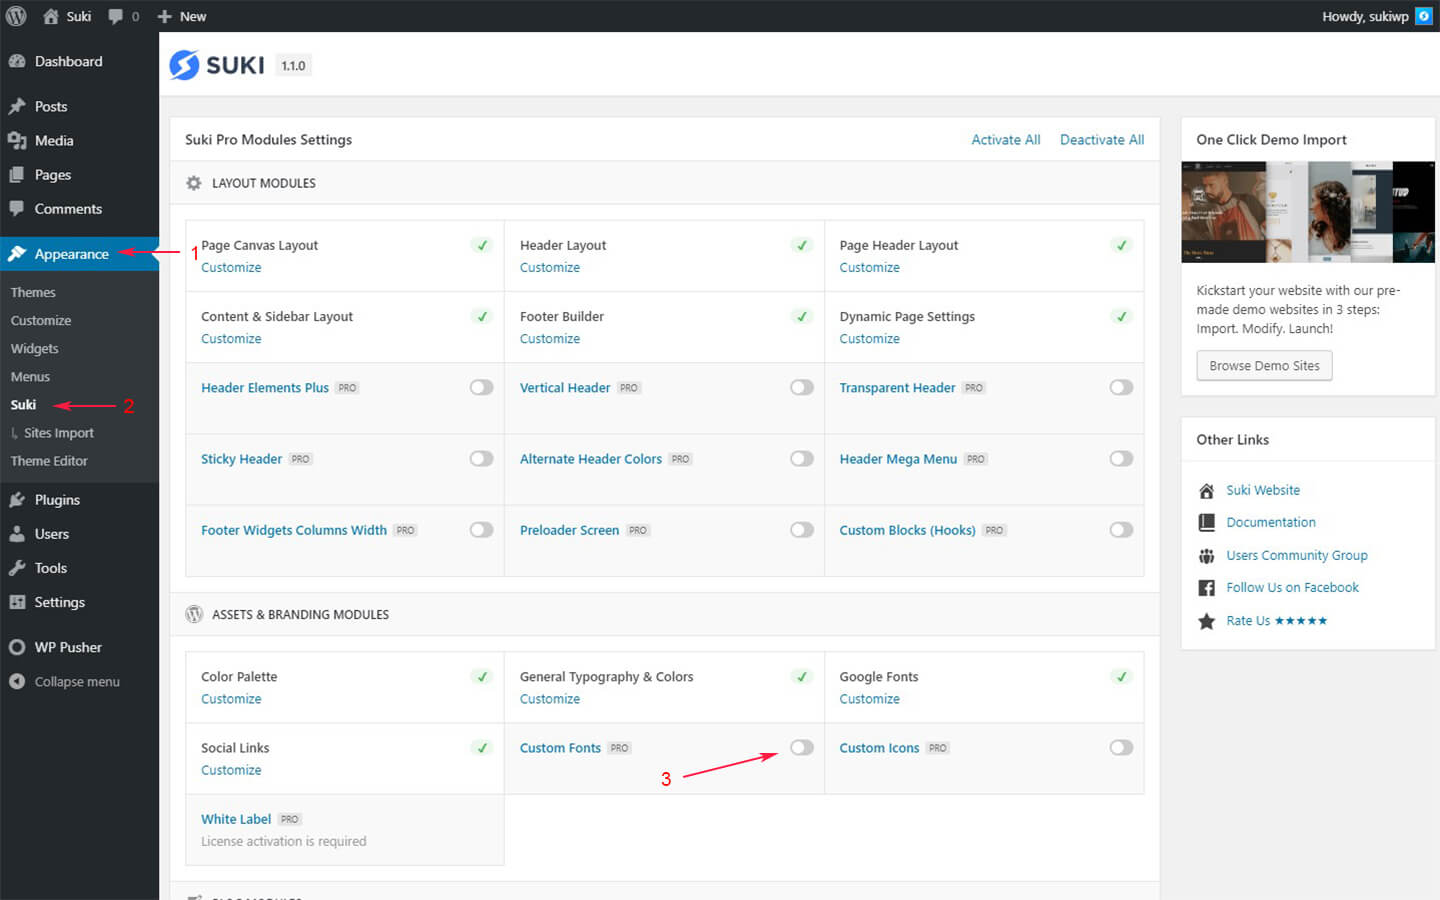Click the Plugins plug icon
The height and width of the screenshot is (900, 1440).
[17, 499]
